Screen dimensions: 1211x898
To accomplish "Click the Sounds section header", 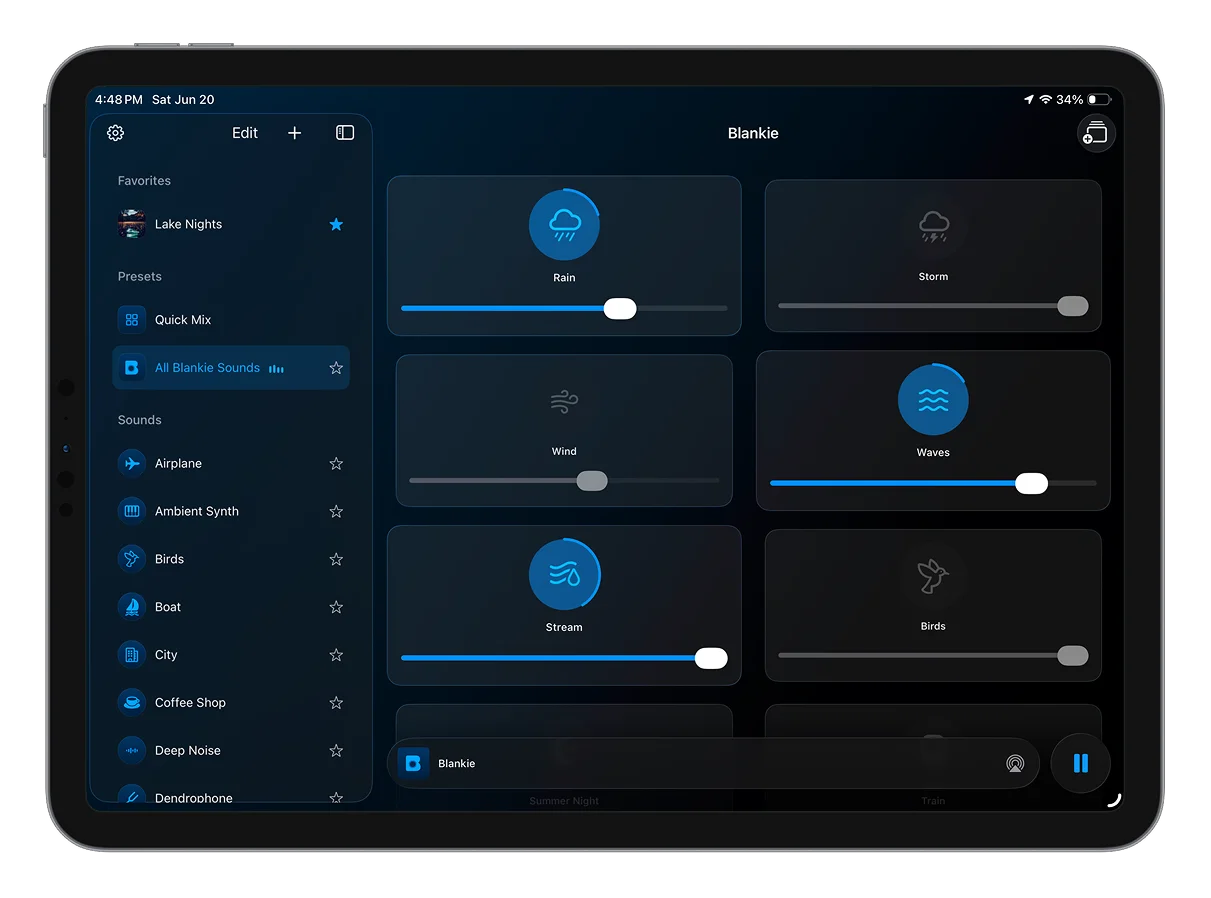I will click(140, 420).
